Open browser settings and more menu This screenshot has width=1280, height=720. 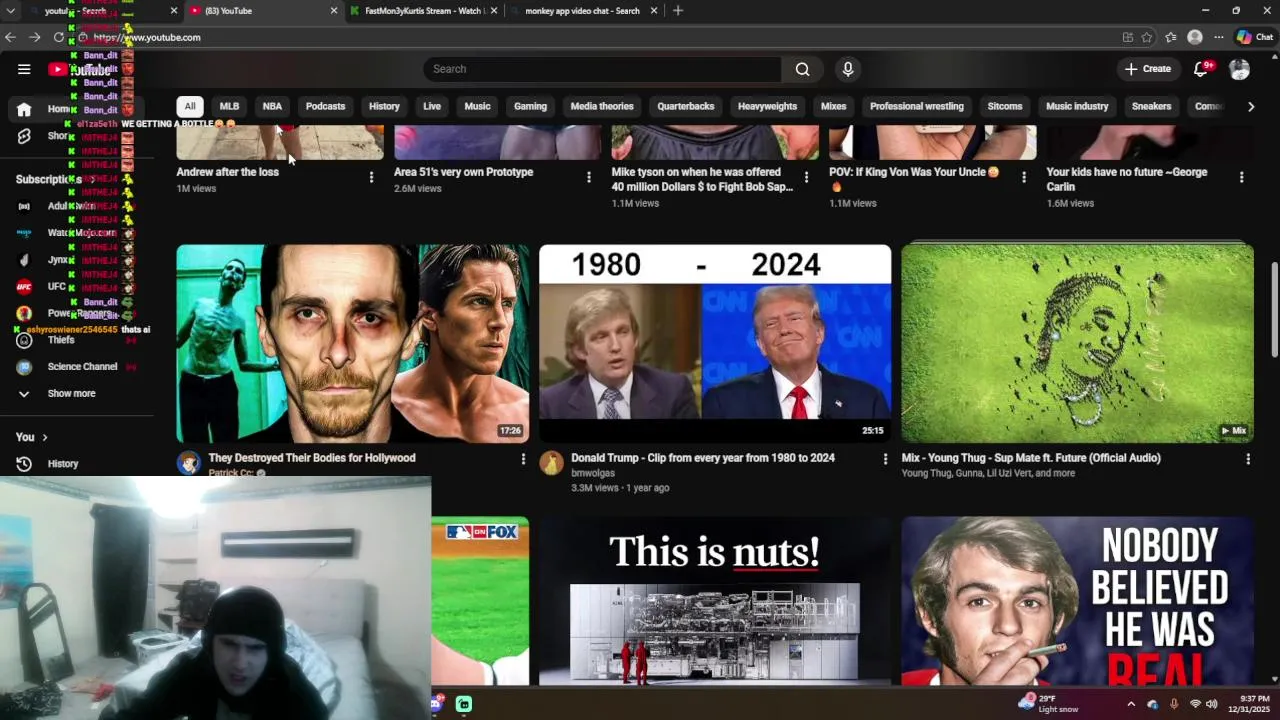(x=1218, y=37)
